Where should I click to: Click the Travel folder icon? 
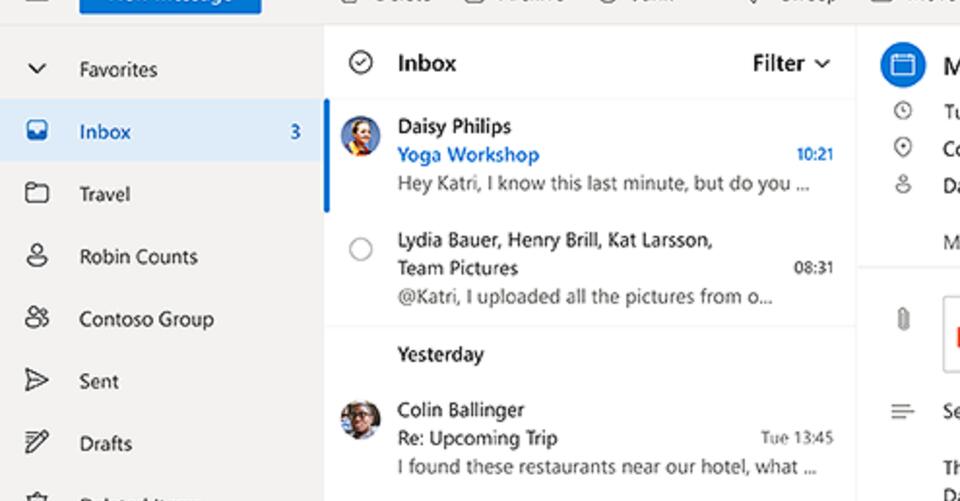[37, 193]
